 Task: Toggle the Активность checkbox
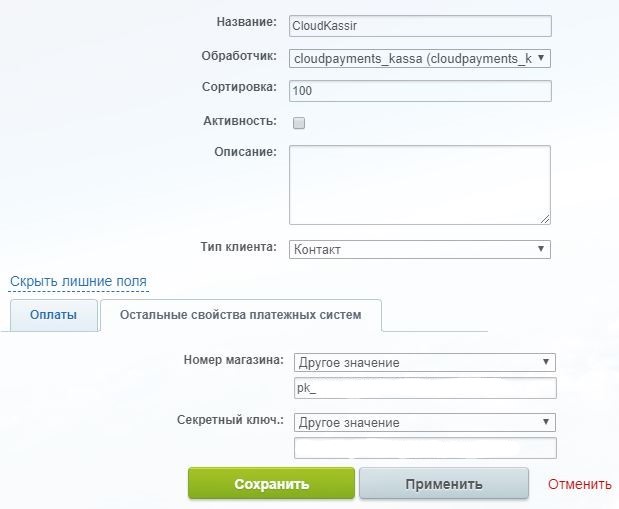(x=298, y=123)
